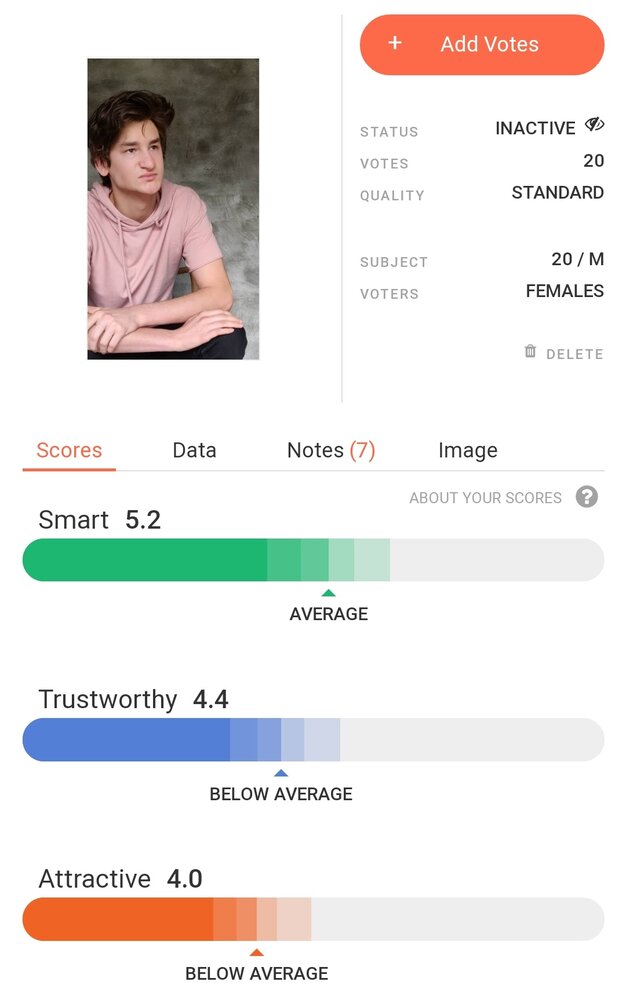Toggle the inactive eye-slash status icon
Image resolution: width=626 pixels, height=1000 pixels.
[594, 124]
